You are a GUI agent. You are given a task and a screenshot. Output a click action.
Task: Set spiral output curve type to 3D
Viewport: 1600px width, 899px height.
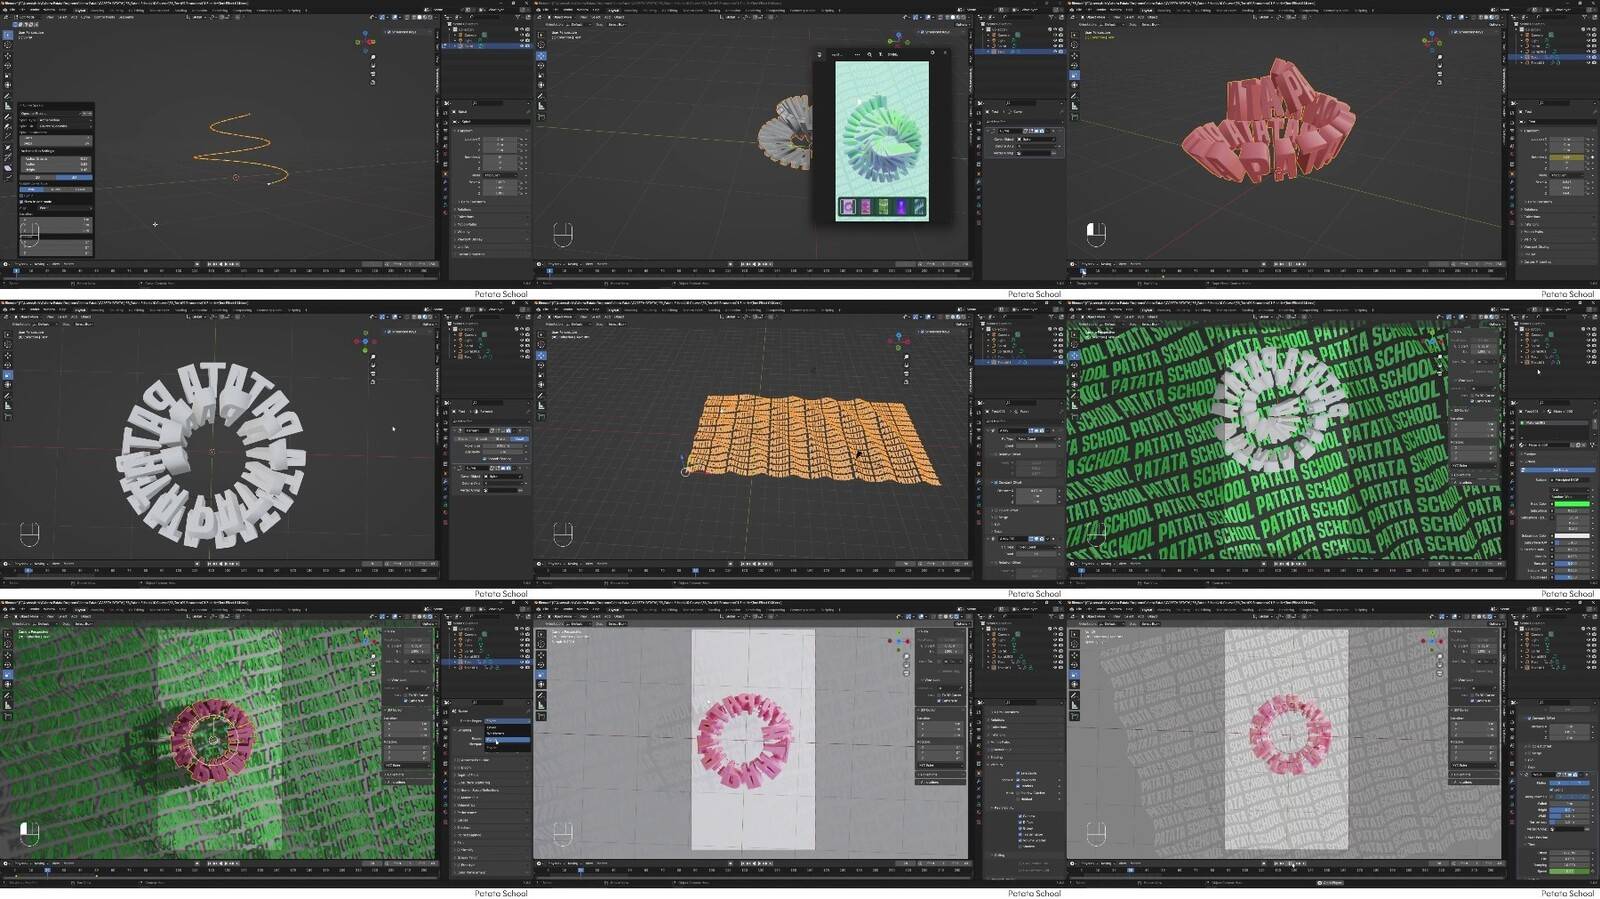[x=74, y=177]
